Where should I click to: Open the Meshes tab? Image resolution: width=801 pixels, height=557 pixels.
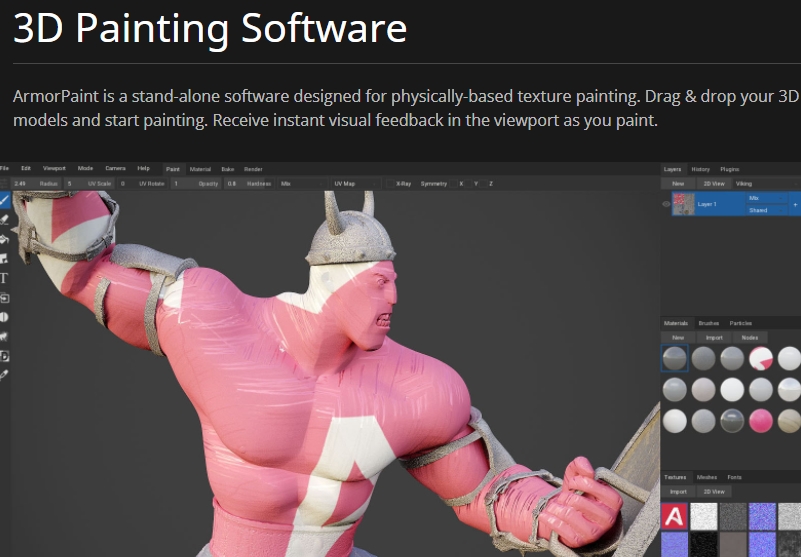707,477
